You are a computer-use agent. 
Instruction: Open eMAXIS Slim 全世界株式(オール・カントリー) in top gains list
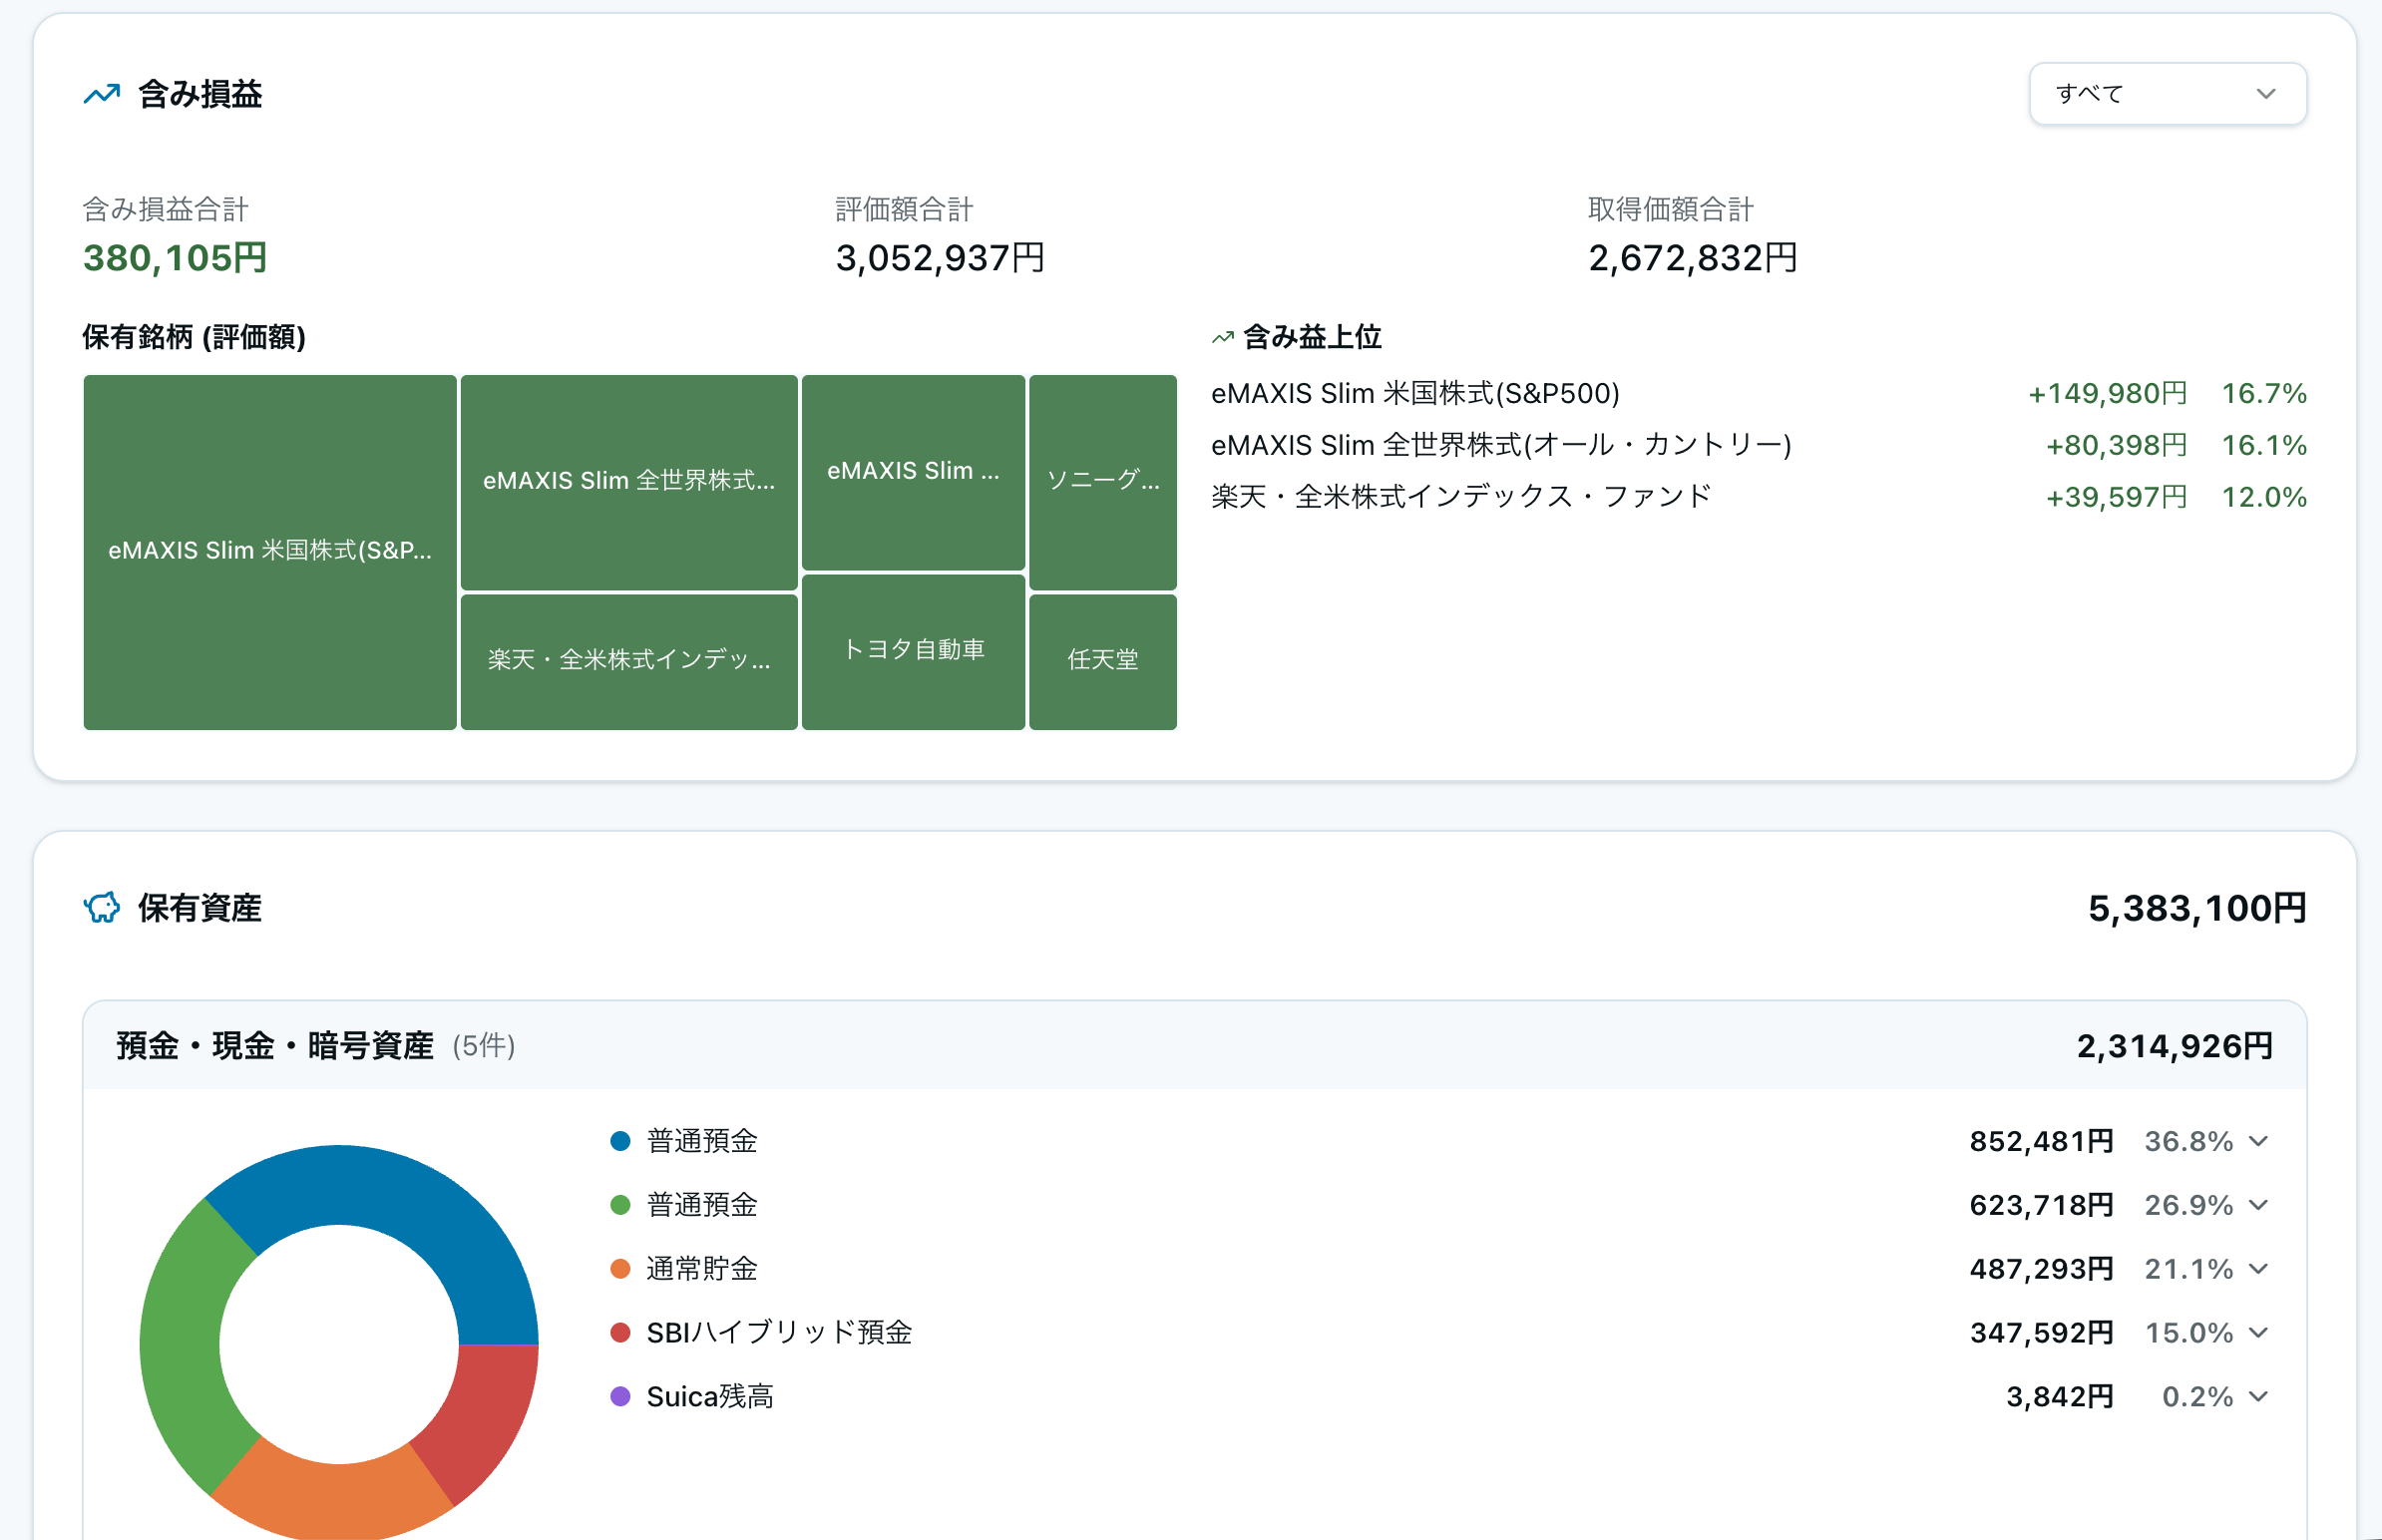(x=1500, y=445)
